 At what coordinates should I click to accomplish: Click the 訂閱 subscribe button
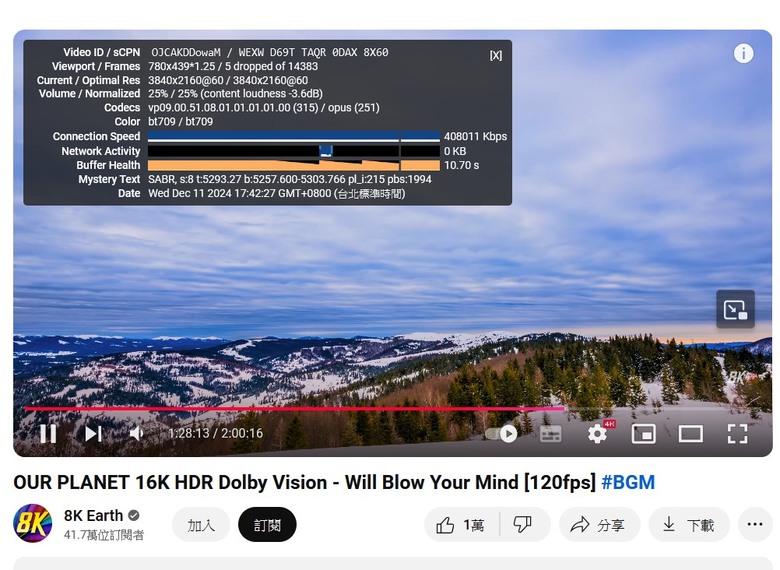[x=267, y=525]
